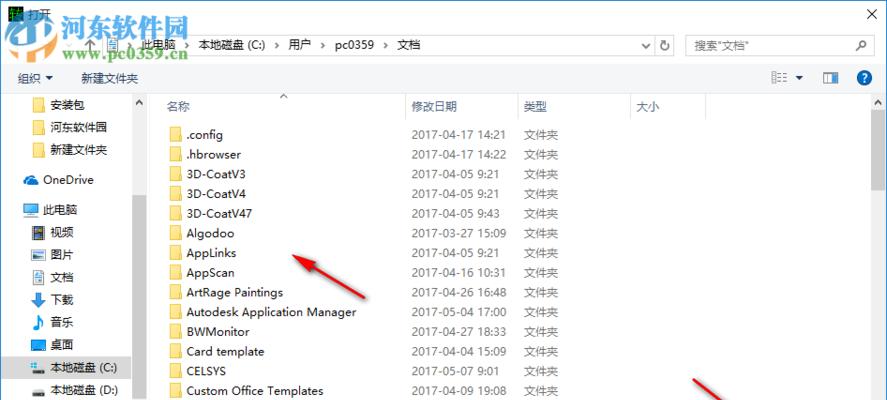Viewport: 887px width, 400px height.
Task: Click the change view icon
Action: pos(780,78)
